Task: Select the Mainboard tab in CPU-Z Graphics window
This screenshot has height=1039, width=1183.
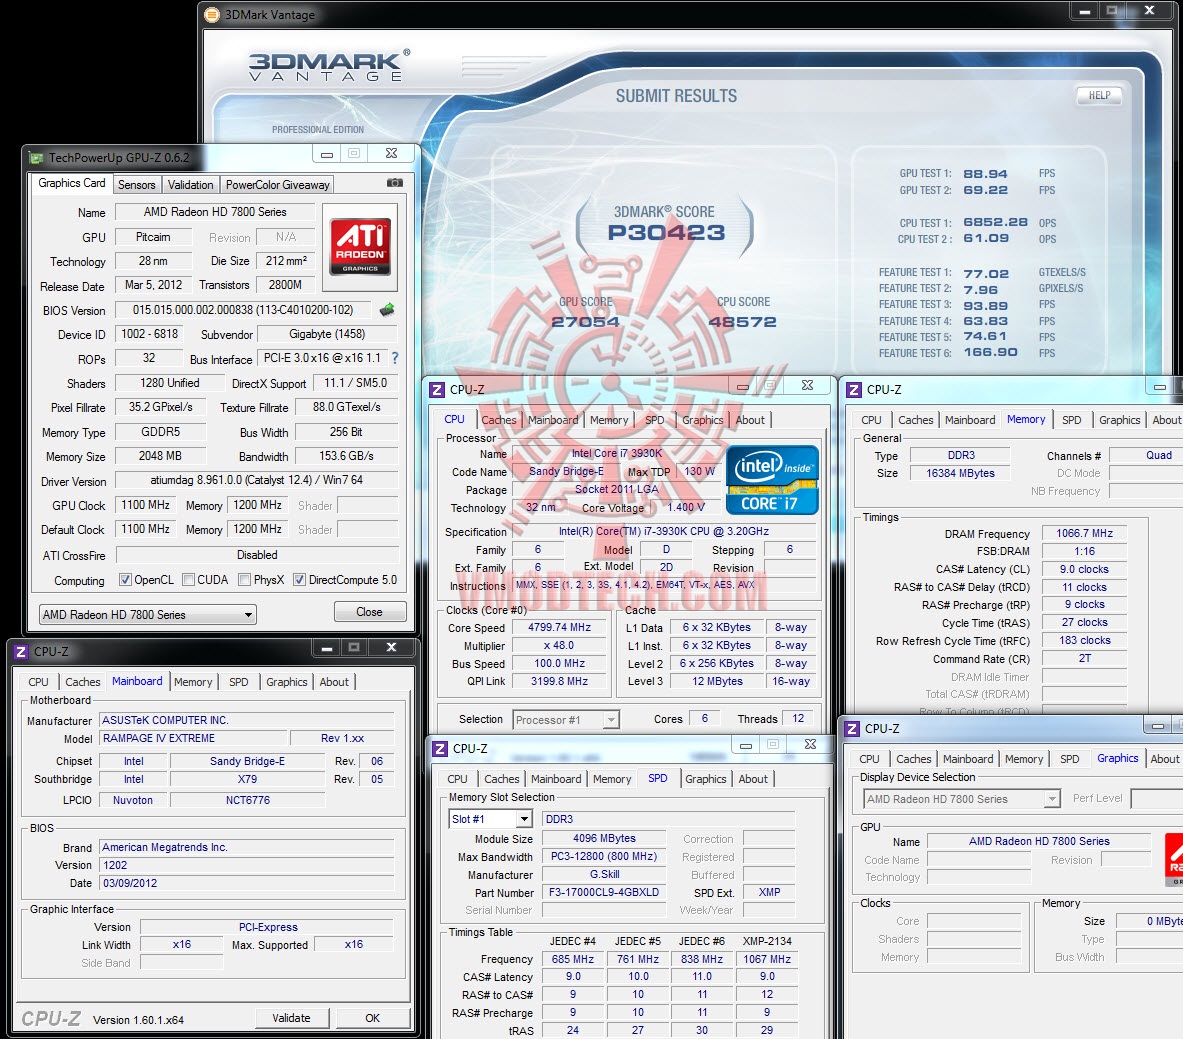Action: point(967,759)
